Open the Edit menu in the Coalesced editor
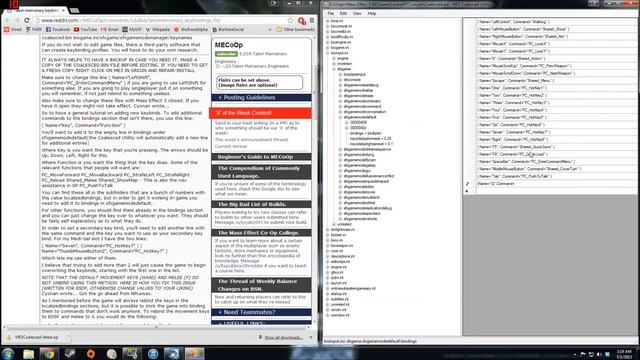The image size is (640, 360). (343, 13)
